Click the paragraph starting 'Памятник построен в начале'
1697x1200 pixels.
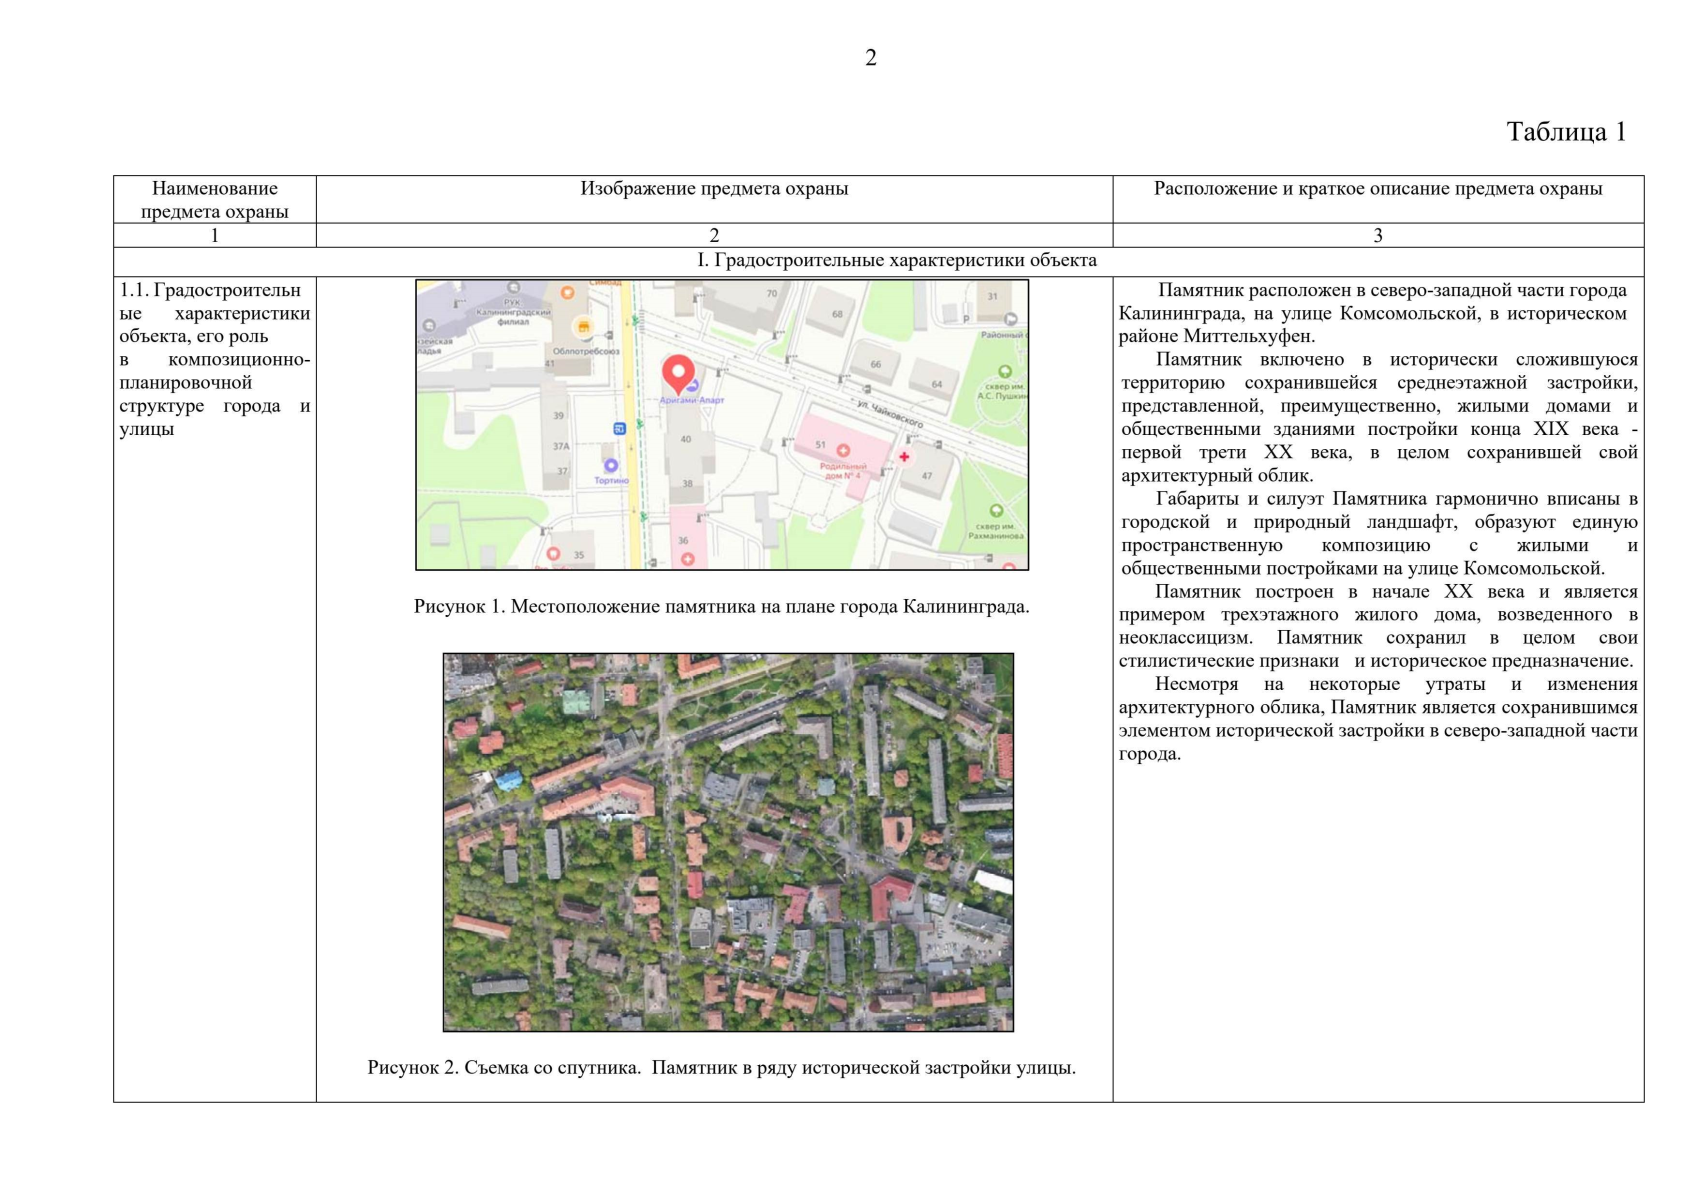[1378, 626]
